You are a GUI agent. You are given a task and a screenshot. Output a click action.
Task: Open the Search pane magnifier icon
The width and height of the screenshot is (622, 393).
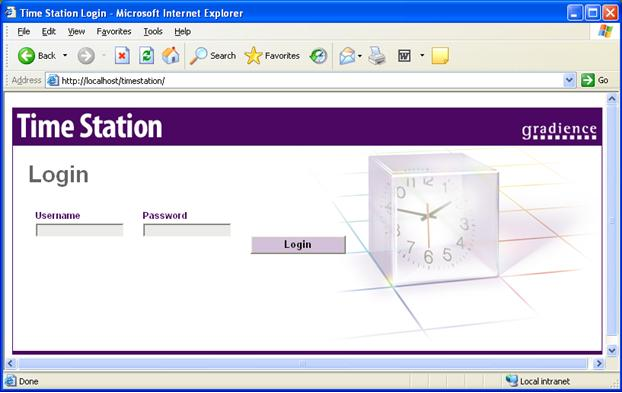pyautogui.click(x=198, y=56)
